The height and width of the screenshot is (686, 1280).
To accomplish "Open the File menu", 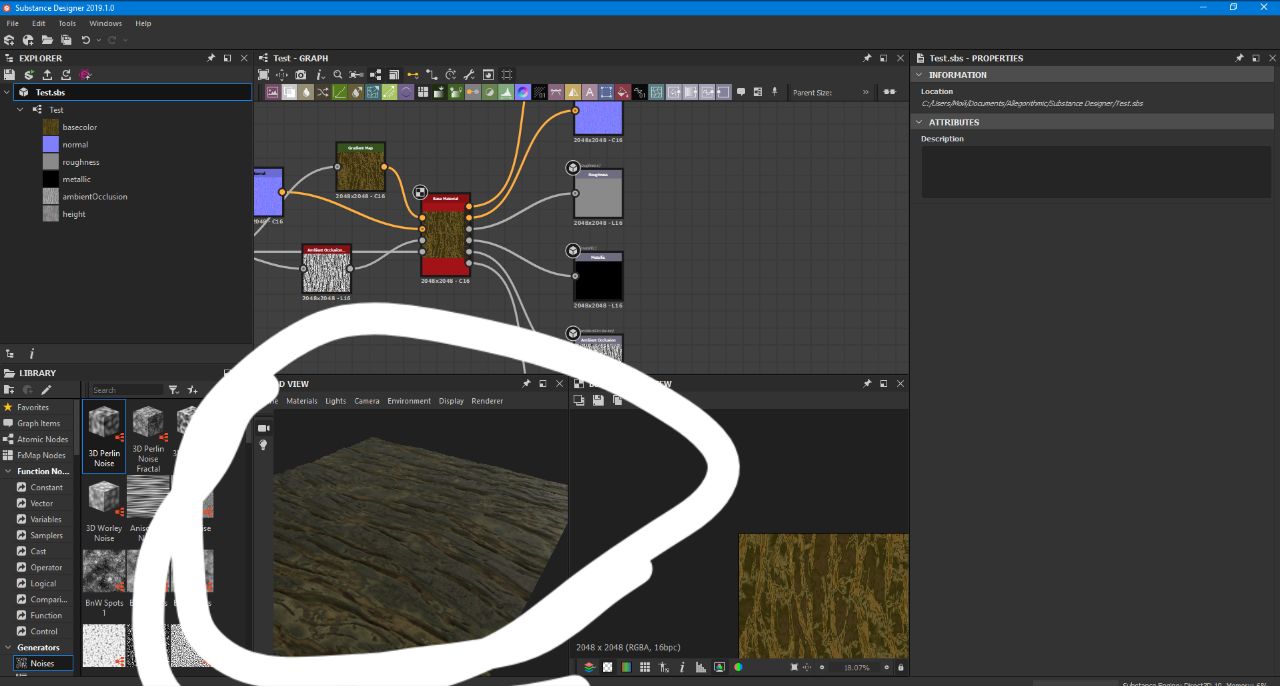I will point(13,23).
